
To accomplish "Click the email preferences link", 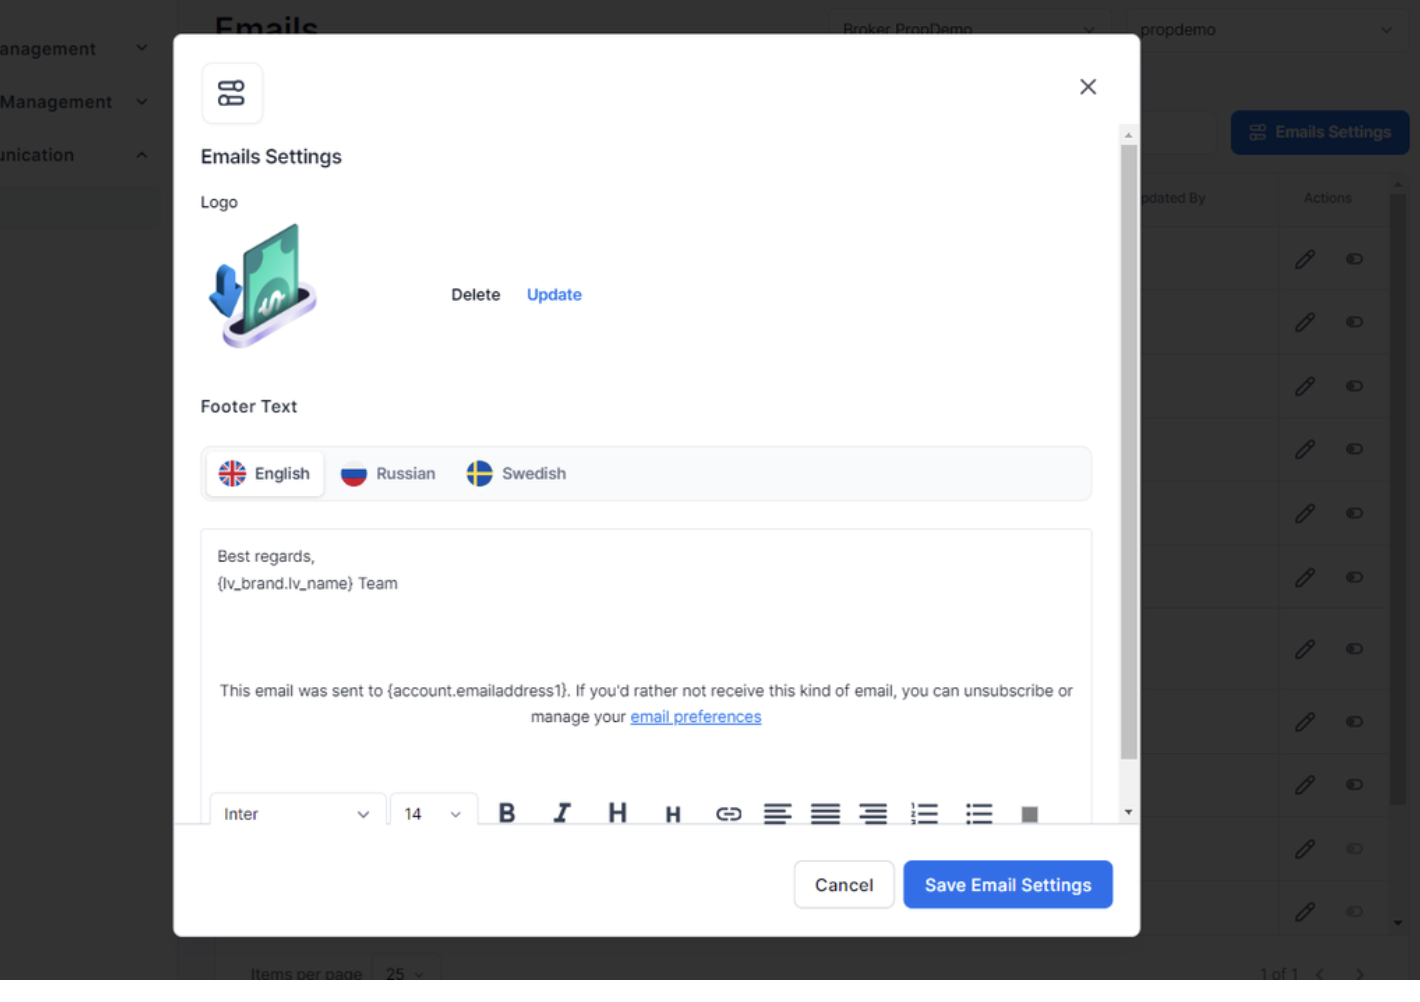I will 695,717.
